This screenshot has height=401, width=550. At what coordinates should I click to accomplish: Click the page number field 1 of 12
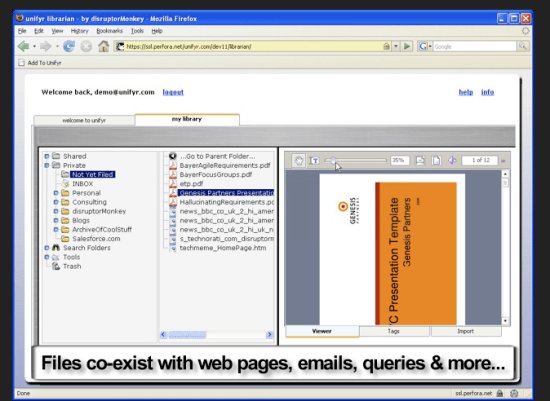tap(480, 160)
